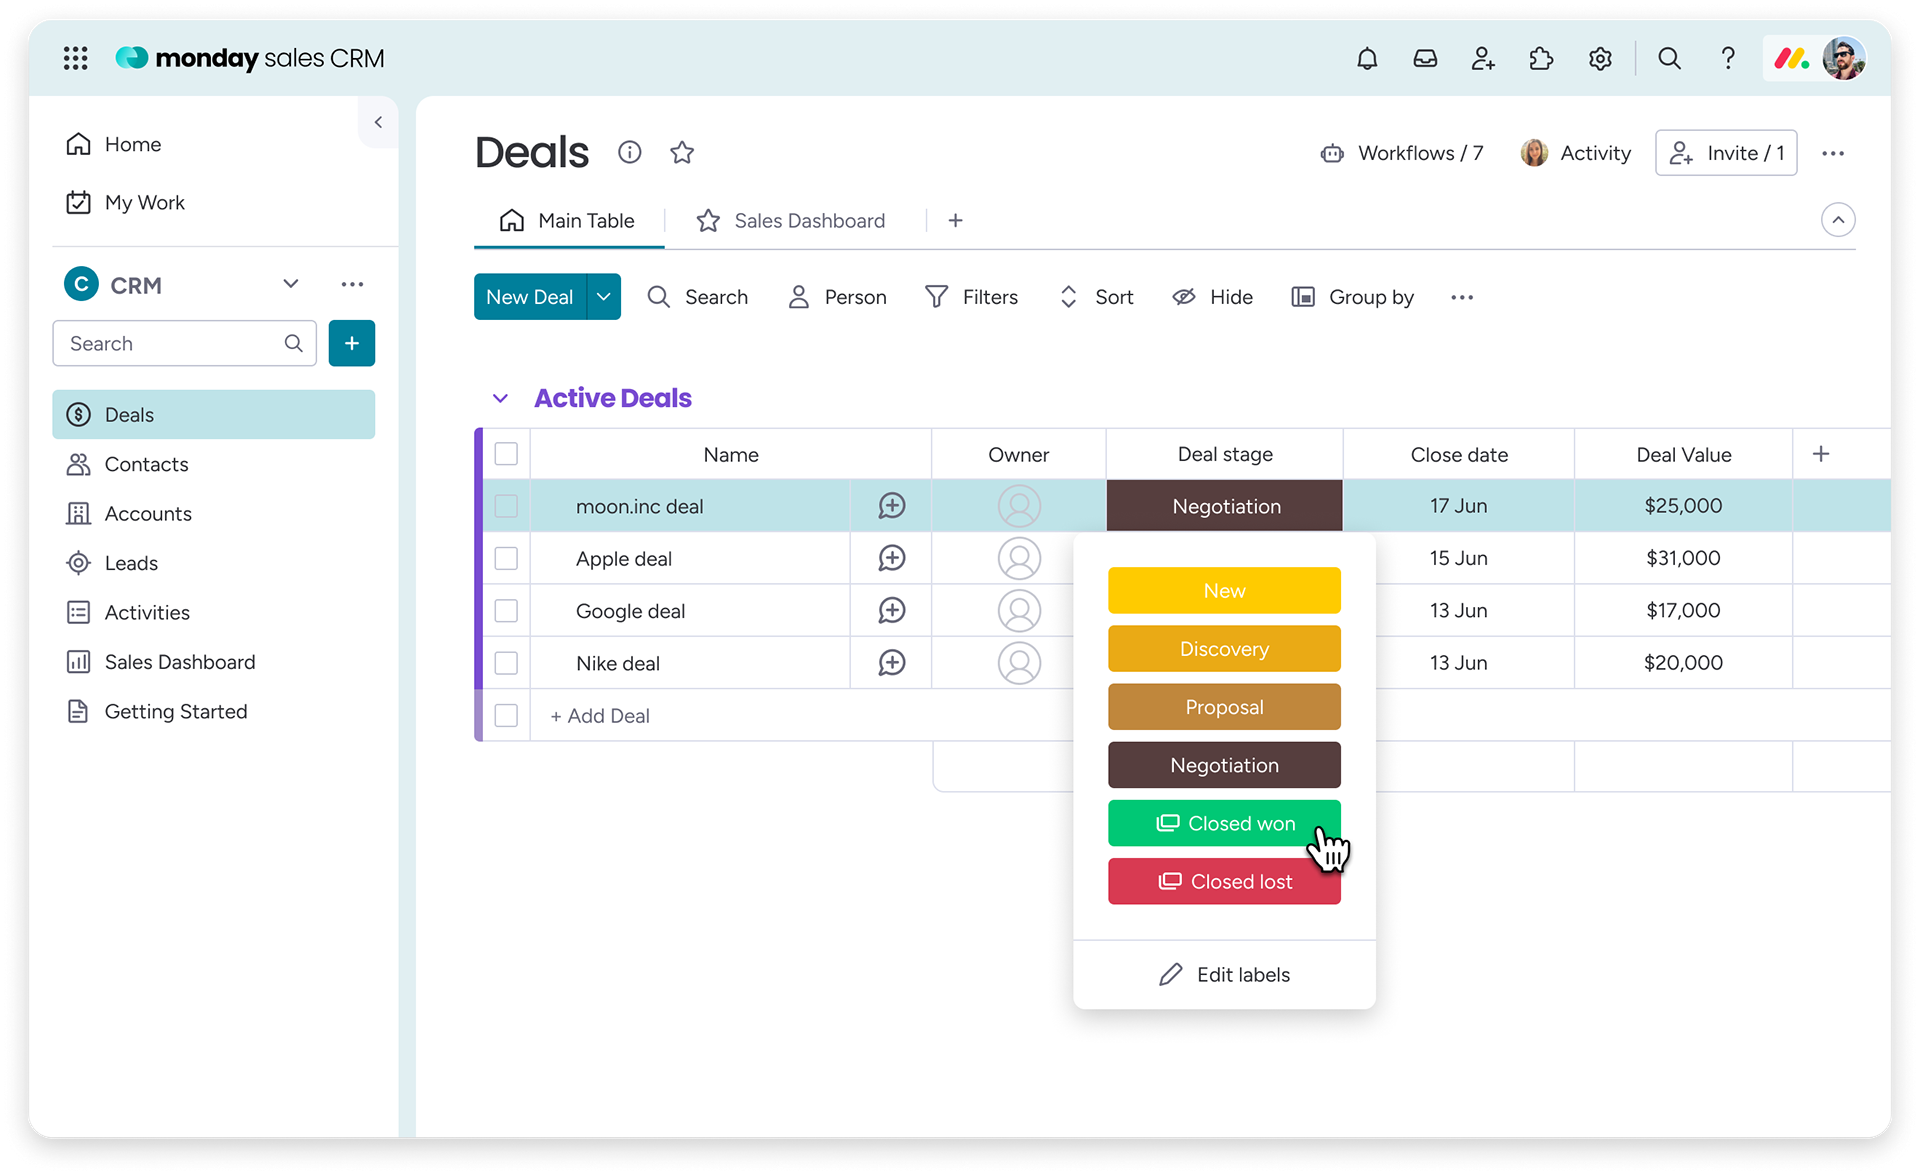Image resolution: width=1920 pixels, height=1175 pixels.
Task: Open Contacts in the sidebar
Action: click(x=146, y=464)
